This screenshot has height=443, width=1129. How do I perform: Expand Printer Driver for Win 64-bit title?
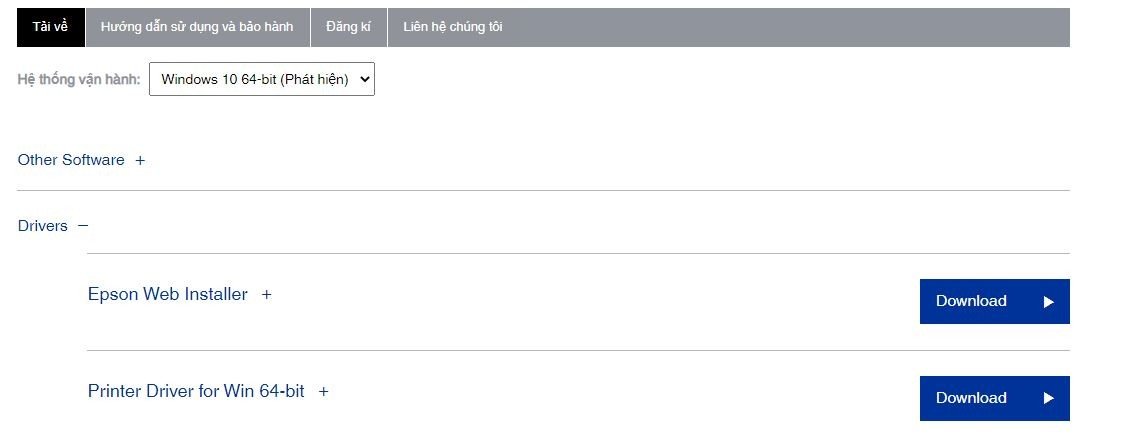pos(196,391)
